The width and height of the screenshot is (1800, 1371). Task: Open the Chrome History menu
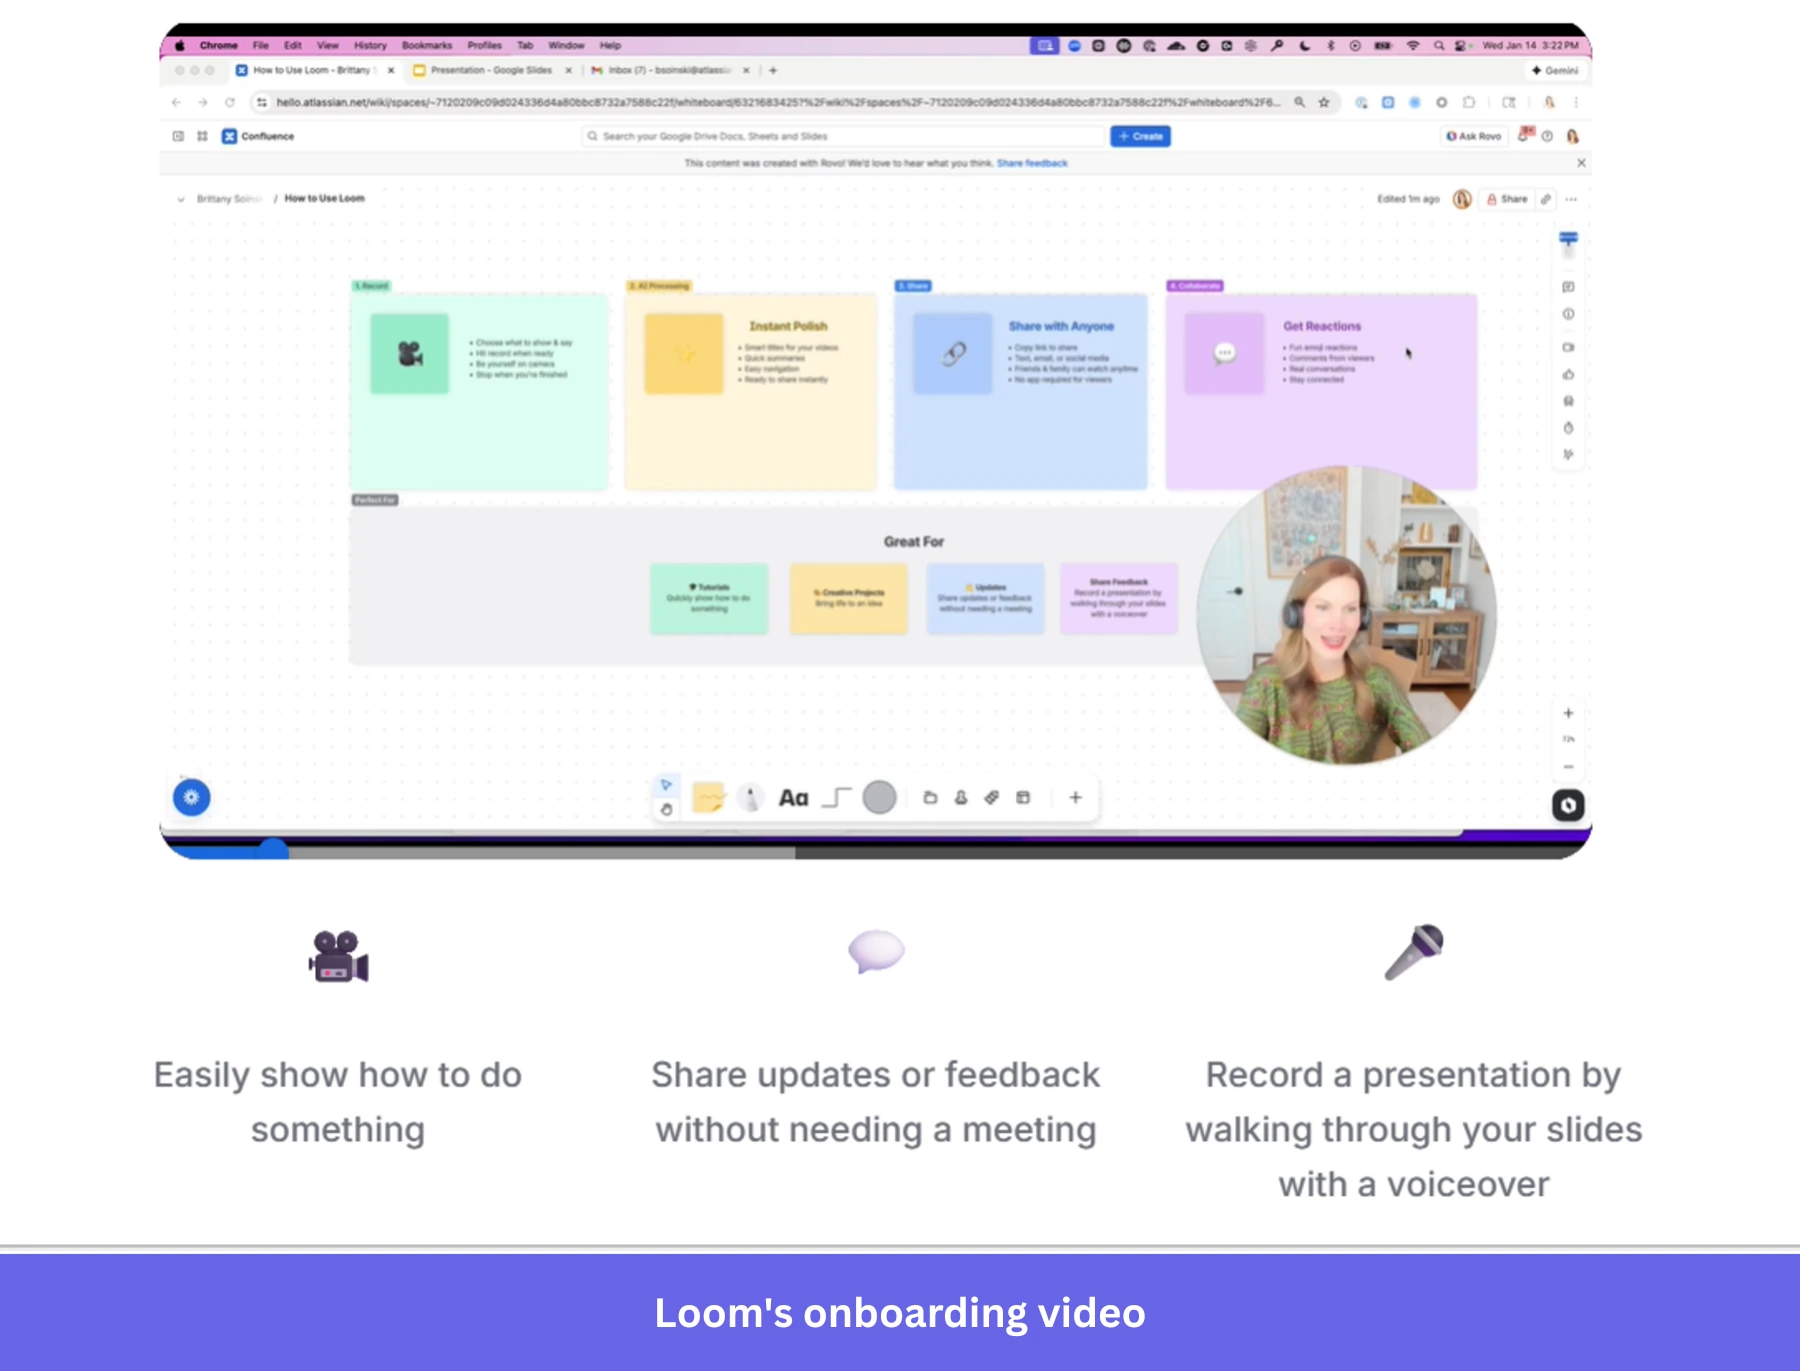click(370, 45)
